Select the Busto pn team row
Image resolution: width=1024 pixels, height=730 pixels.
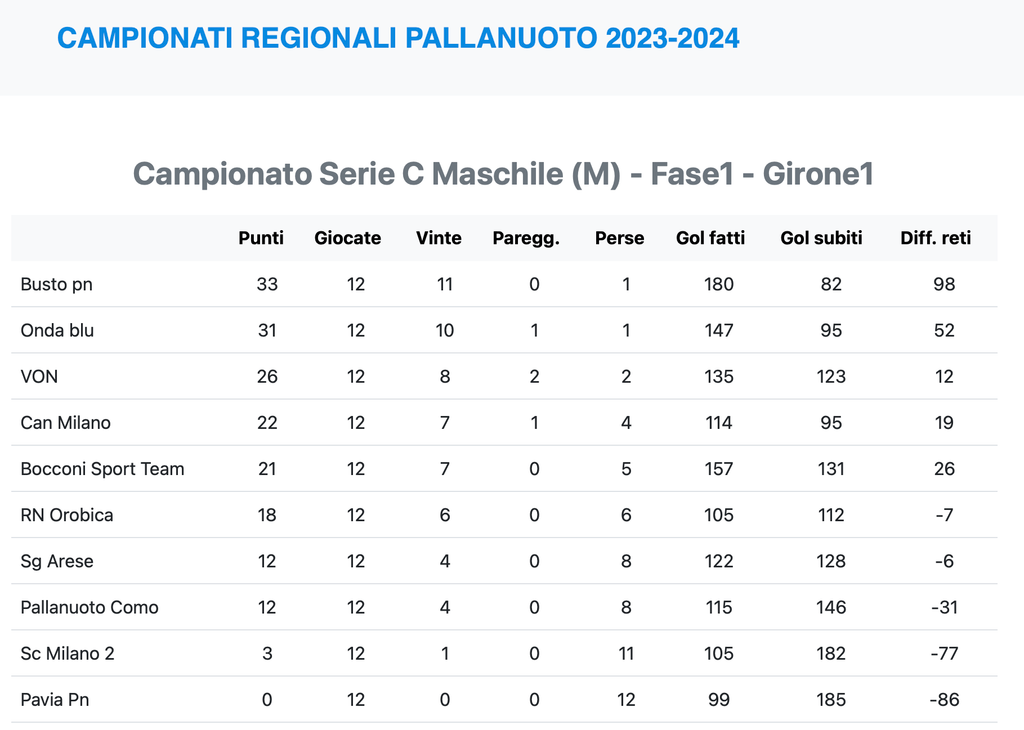(57, 284)
